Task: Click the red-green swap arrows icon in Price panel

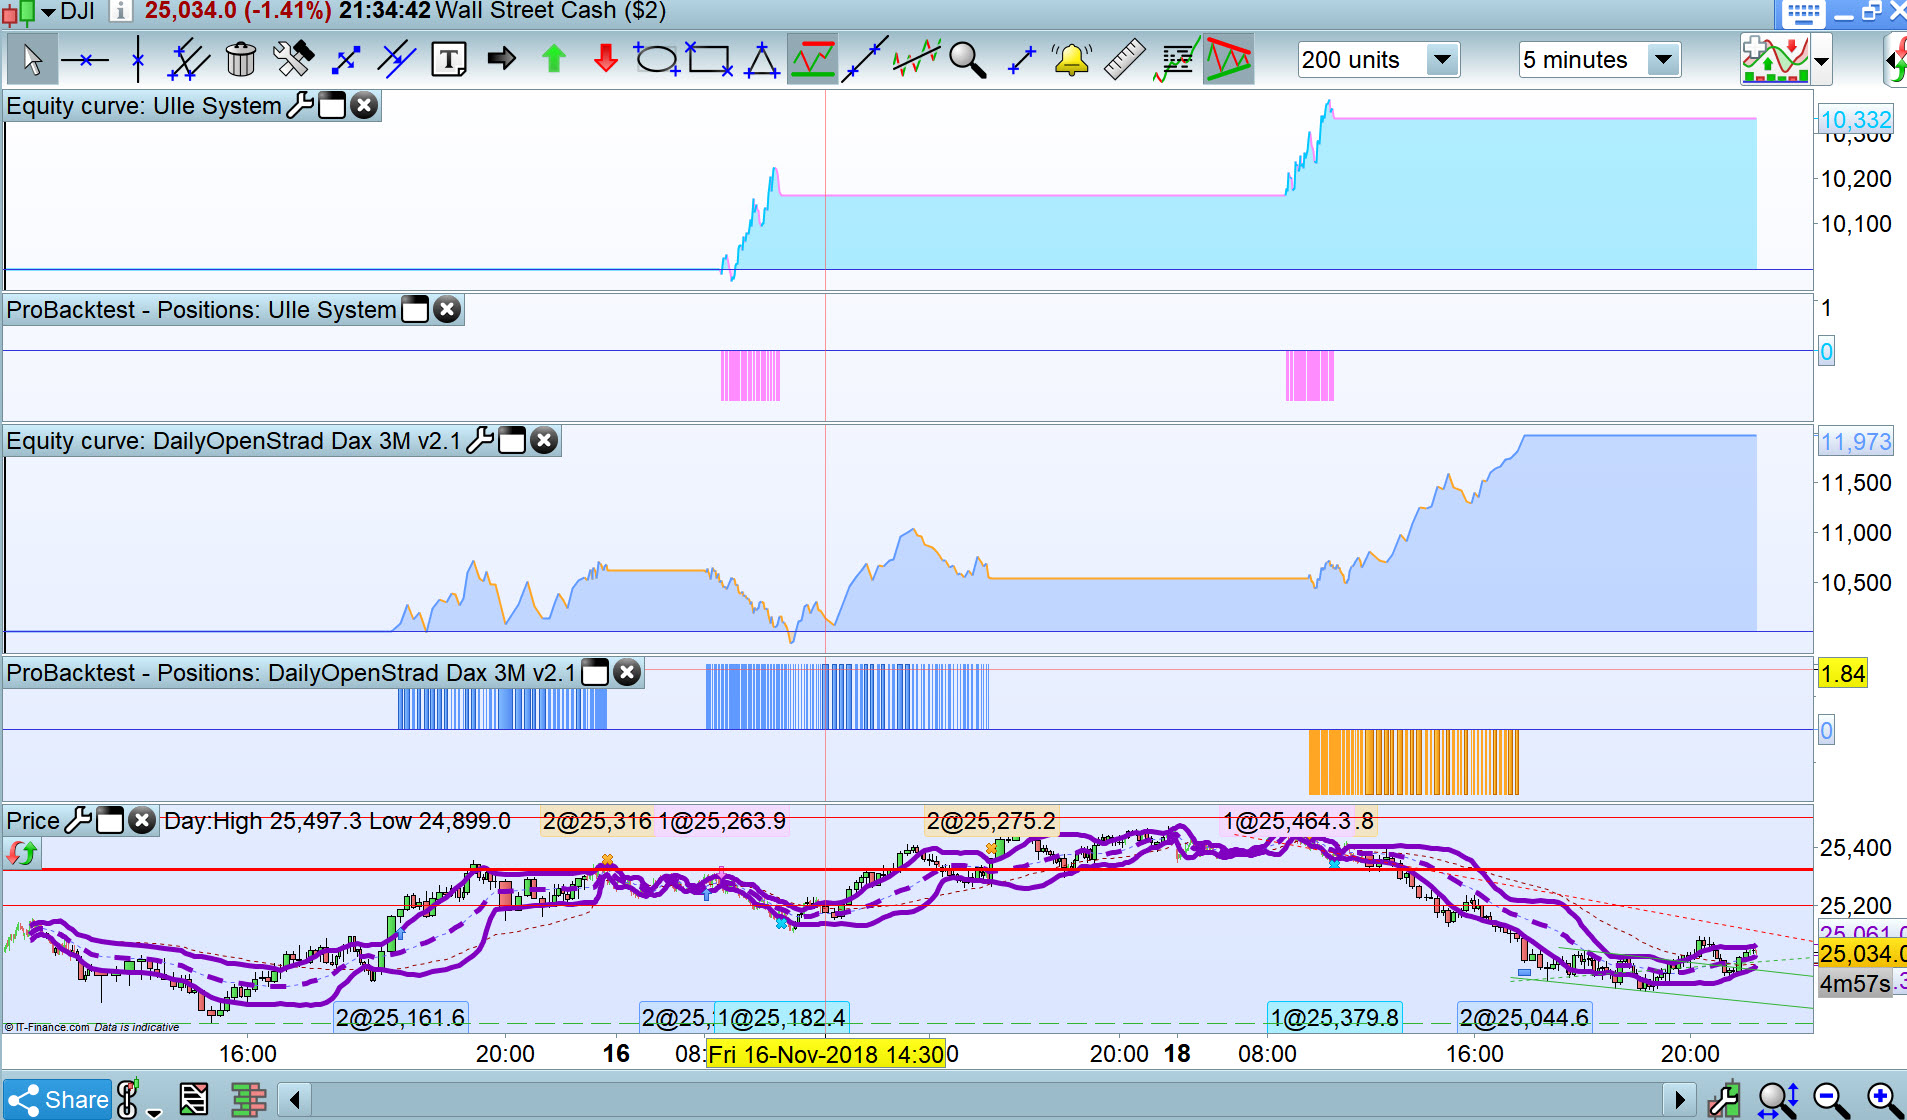Action: pos(22,853)
